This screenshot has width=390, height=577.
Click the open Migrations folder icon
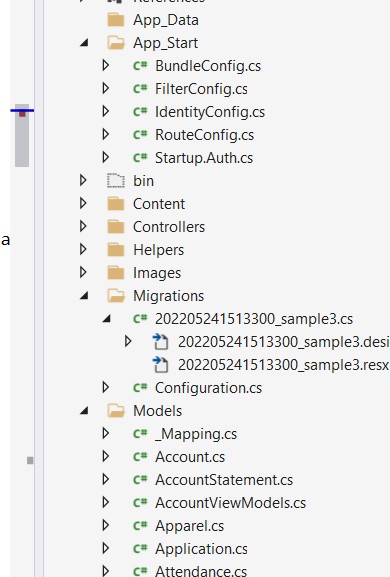(x=116, y=295)
